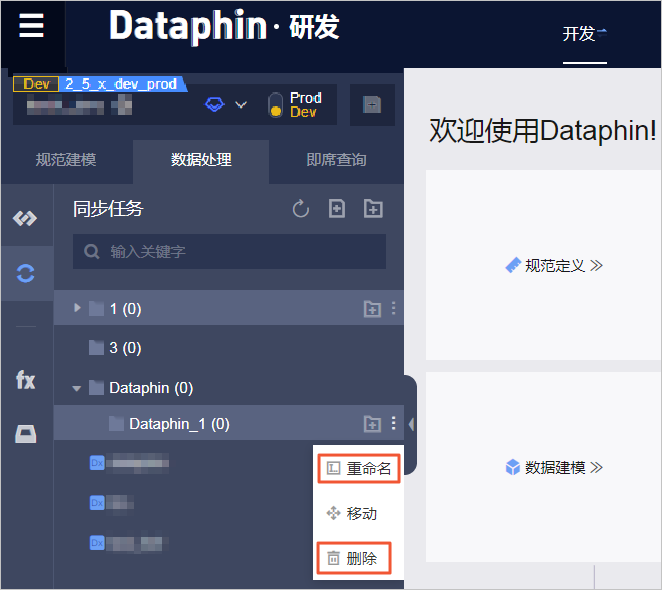The image size is (662, 590).
Task: Choose 移动 in context menu
Action: [352, 514]
